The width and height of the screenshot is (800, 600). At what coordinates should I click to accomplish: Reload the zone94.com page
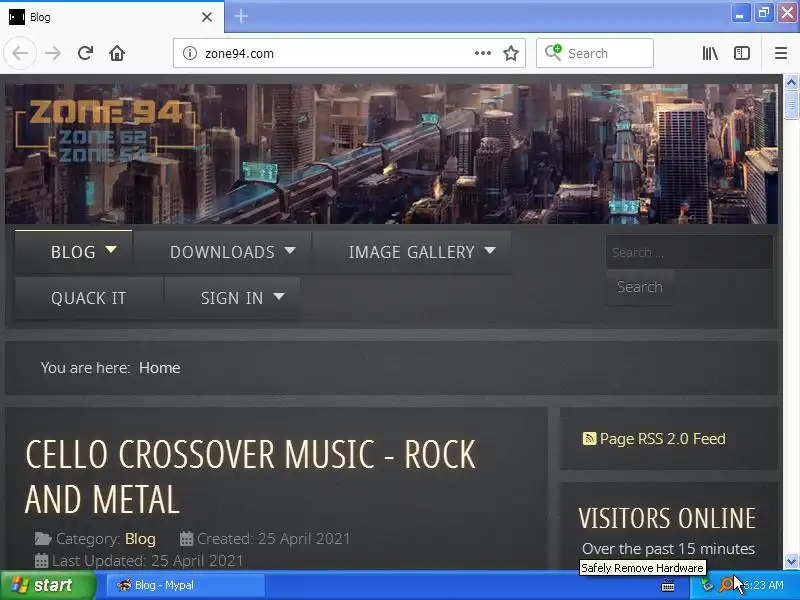(x=85, y=53)
